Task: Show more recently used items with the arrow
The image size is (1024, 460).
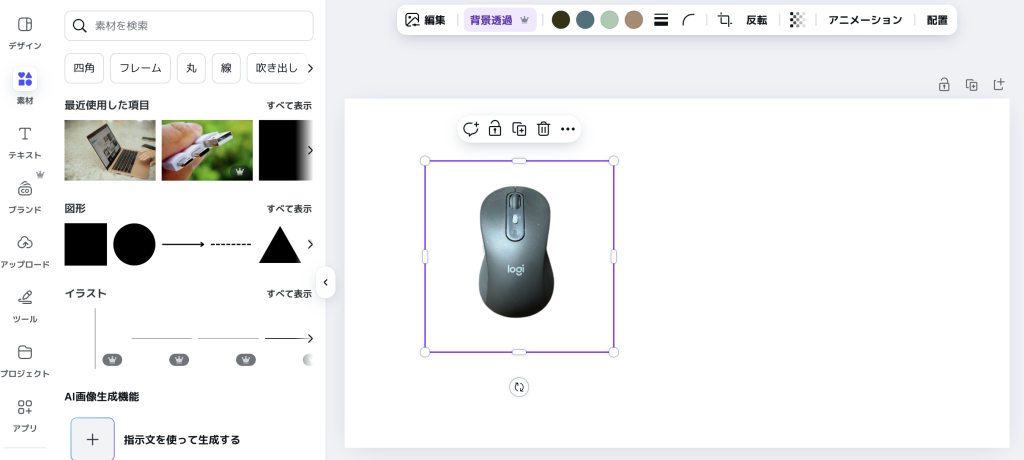Action: click(x=310, y=150)
